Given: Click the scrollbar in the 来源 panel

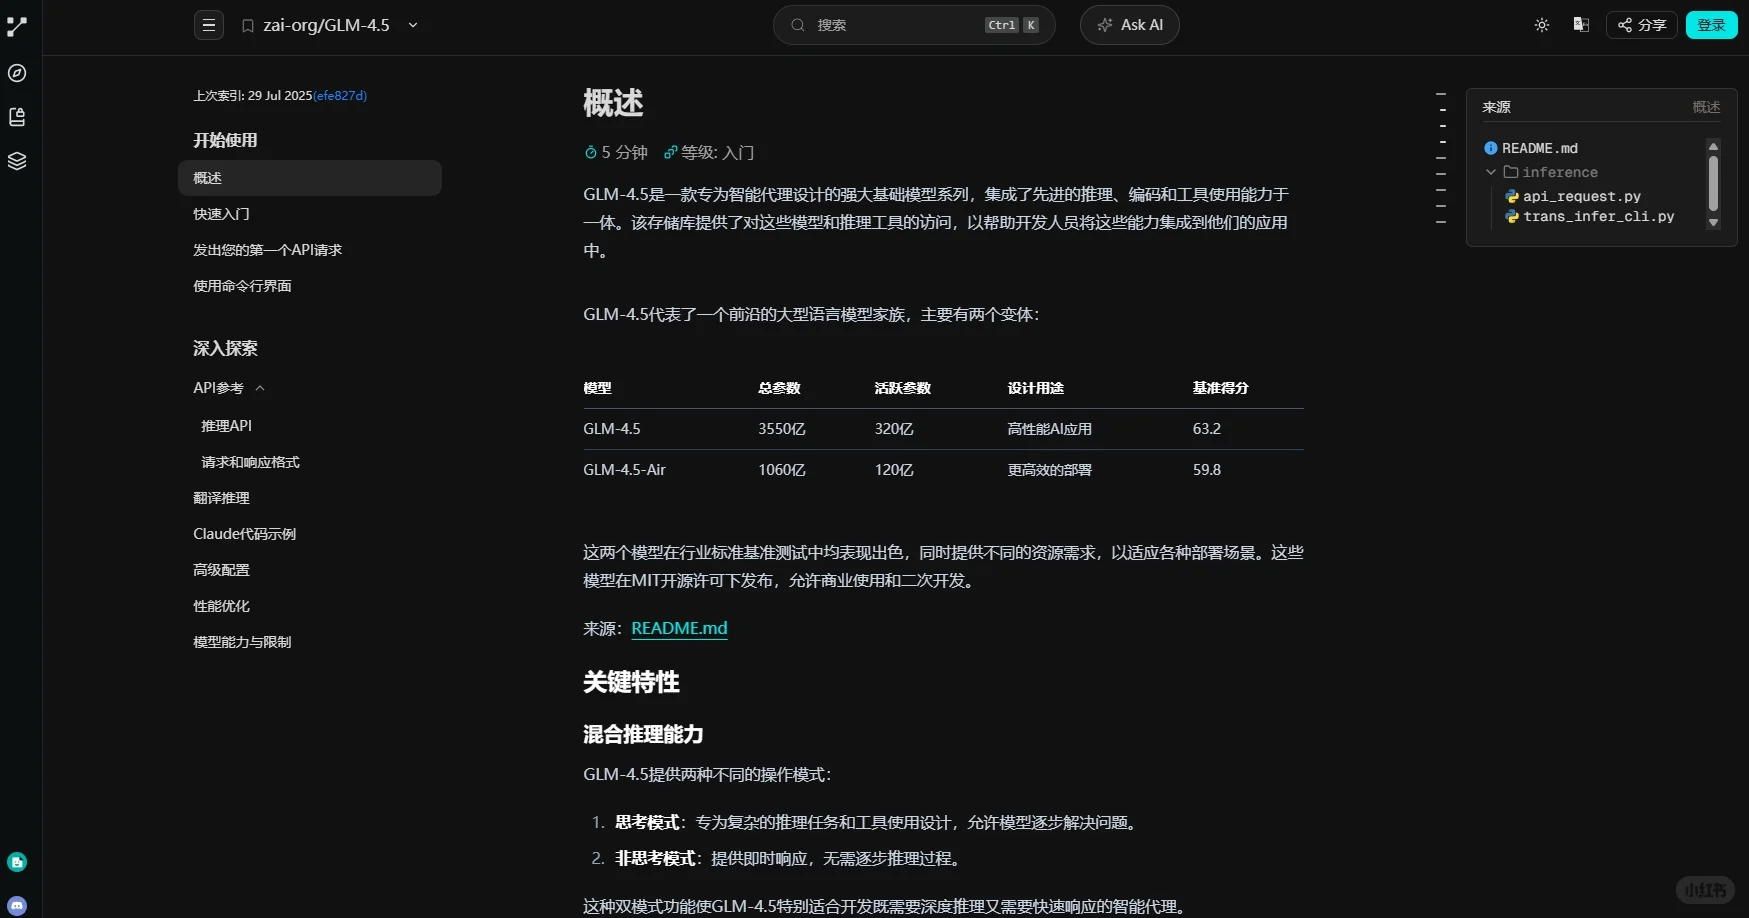Looking at the screenshot, I should pyautogui.click(x=1712, y=185).
